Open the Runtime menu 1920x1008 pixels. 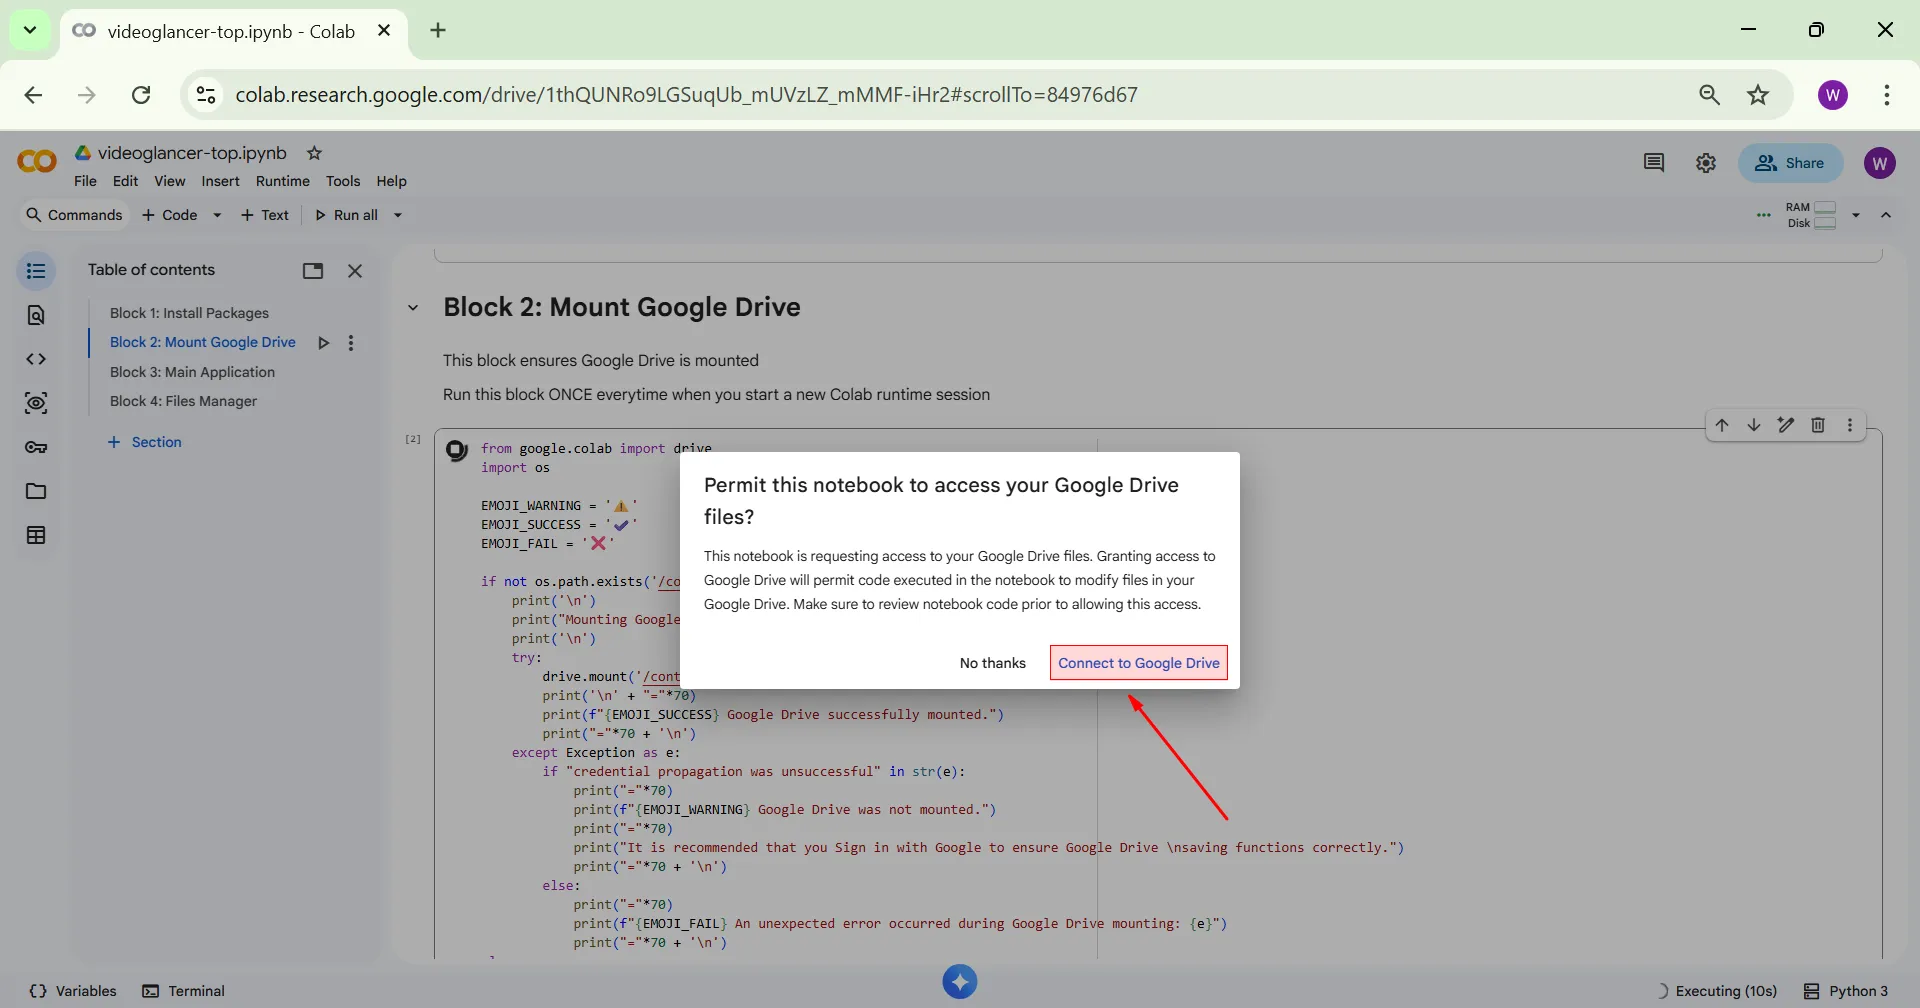coord(283,181)
